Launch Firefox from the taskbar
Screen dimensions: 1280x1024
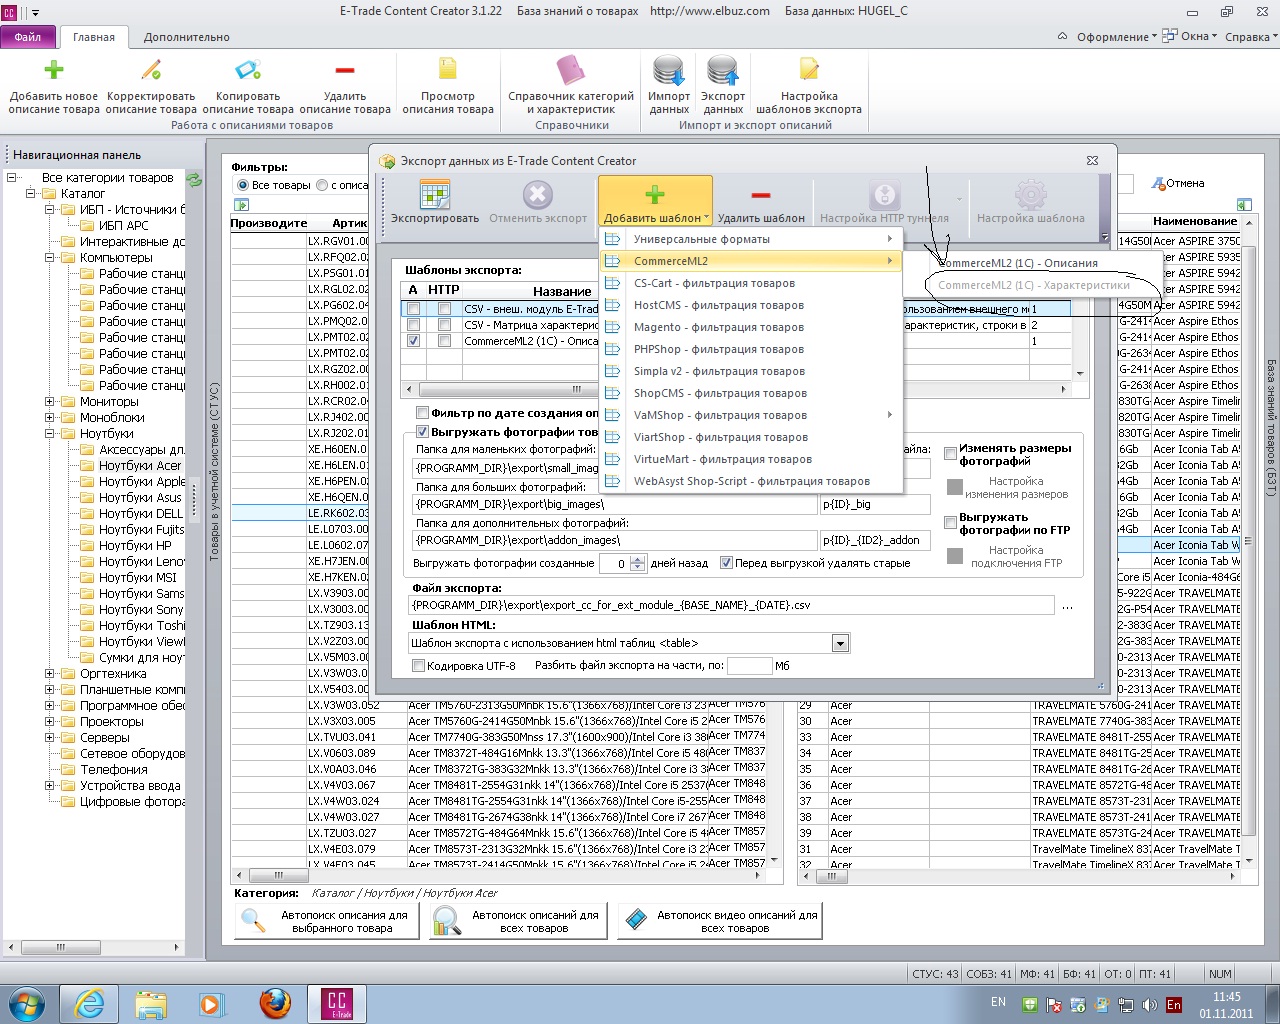click(x=275, y=1003)
